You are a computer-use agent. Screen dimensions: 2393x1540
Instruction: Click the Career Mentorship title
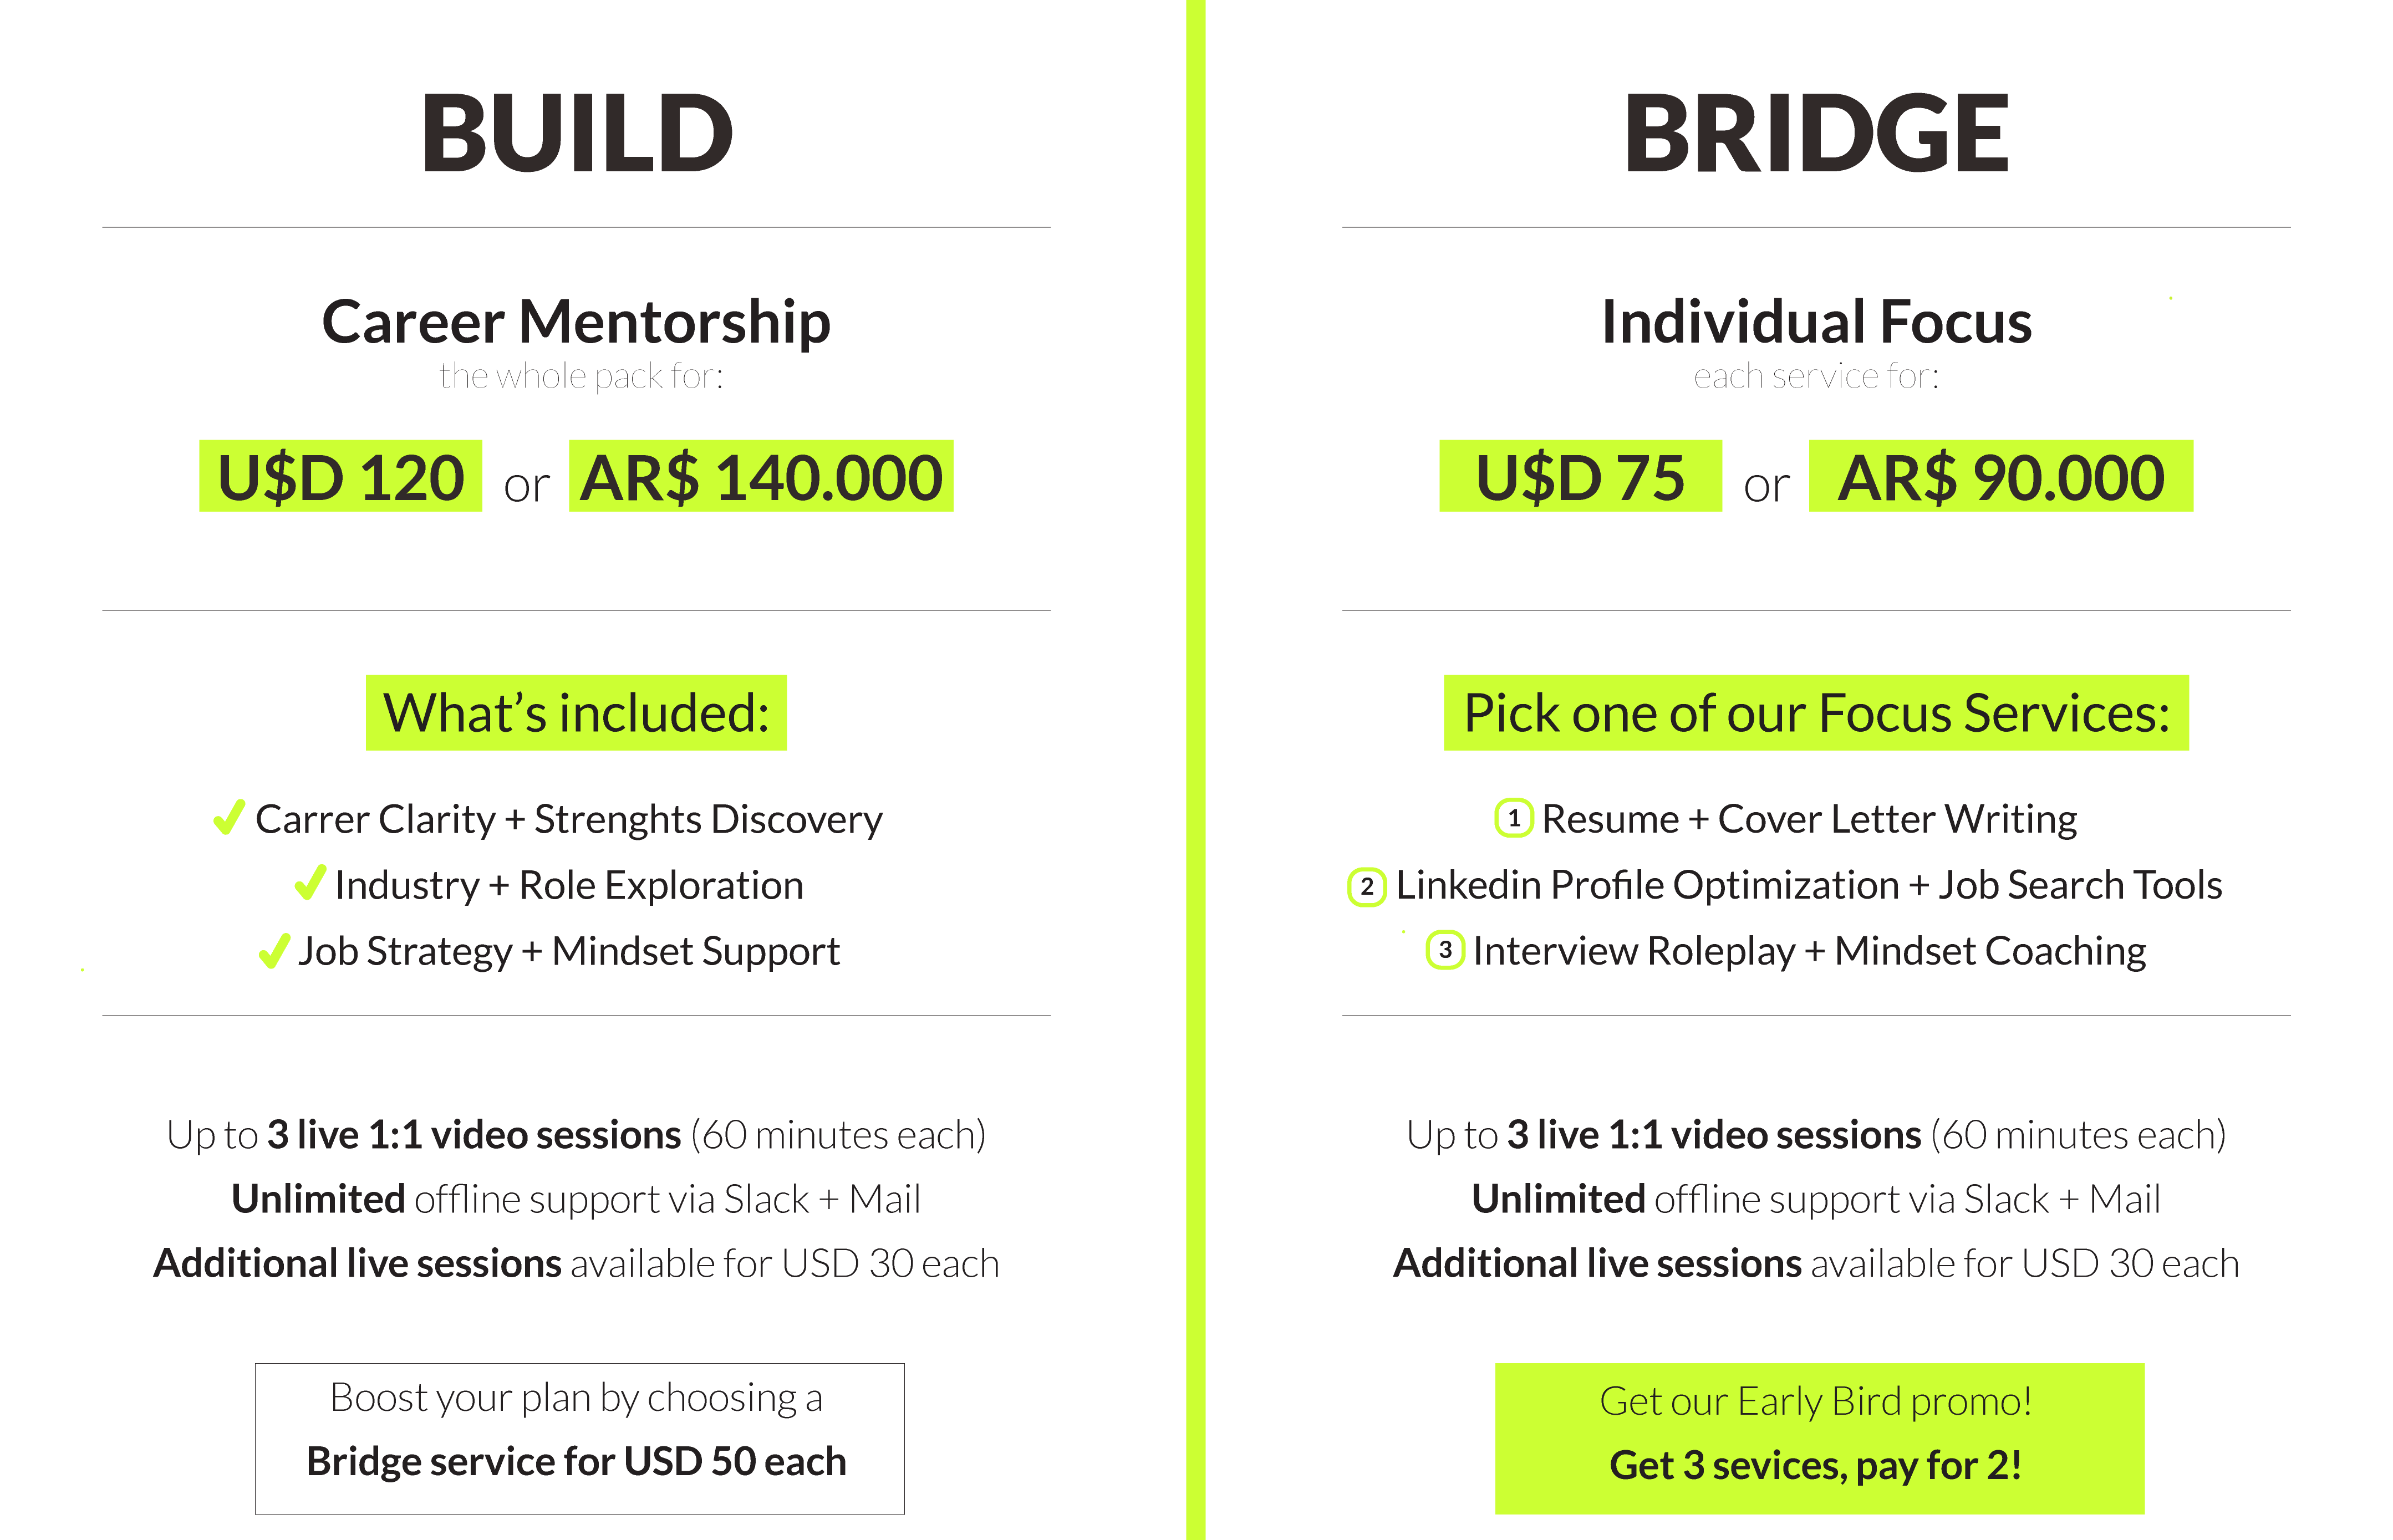576,322
